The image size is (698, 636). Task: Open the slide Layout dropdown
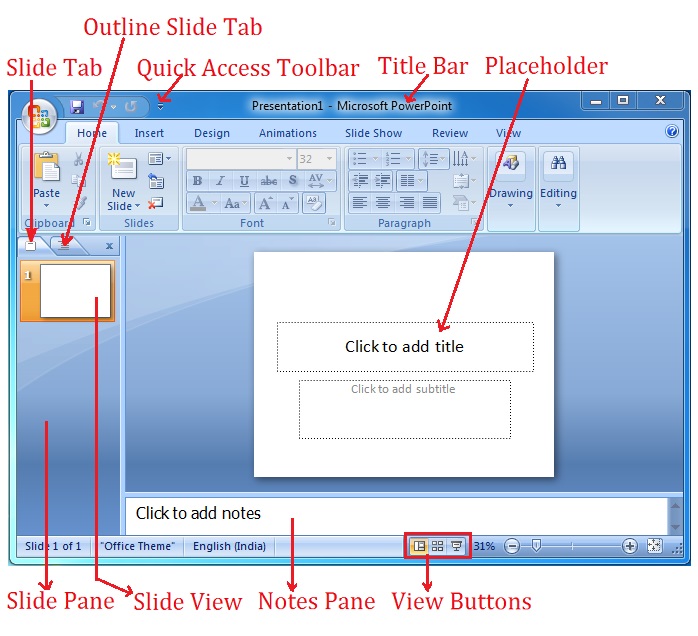tap(159, 158)
